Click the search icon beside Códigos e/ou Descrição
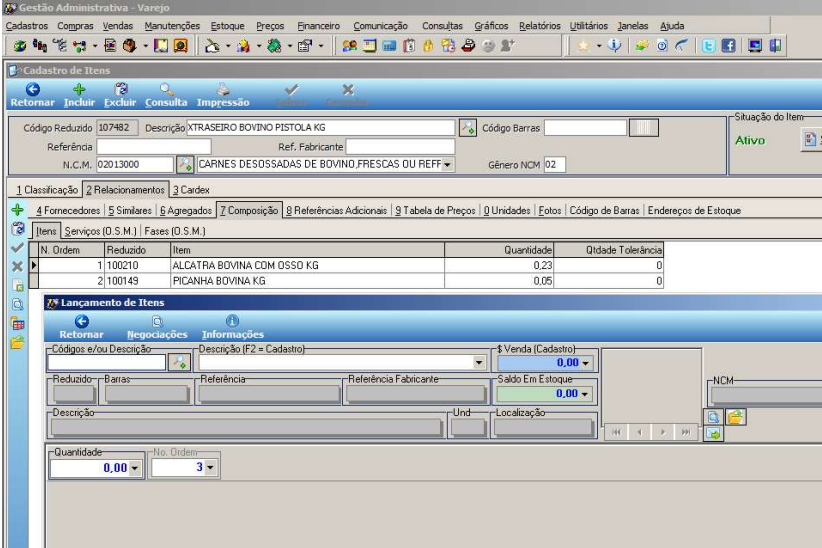 (179, 362)
